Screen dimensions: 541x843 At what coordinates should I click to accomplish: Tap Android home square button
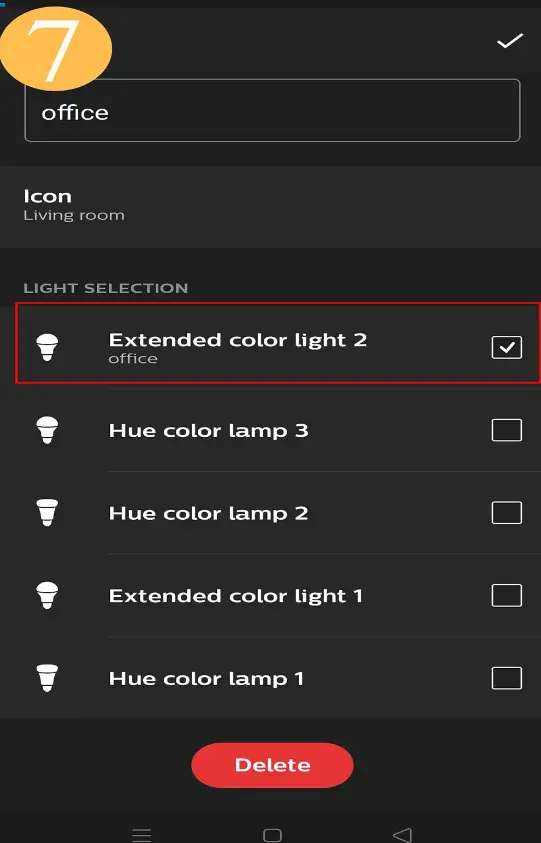[272, 835]
